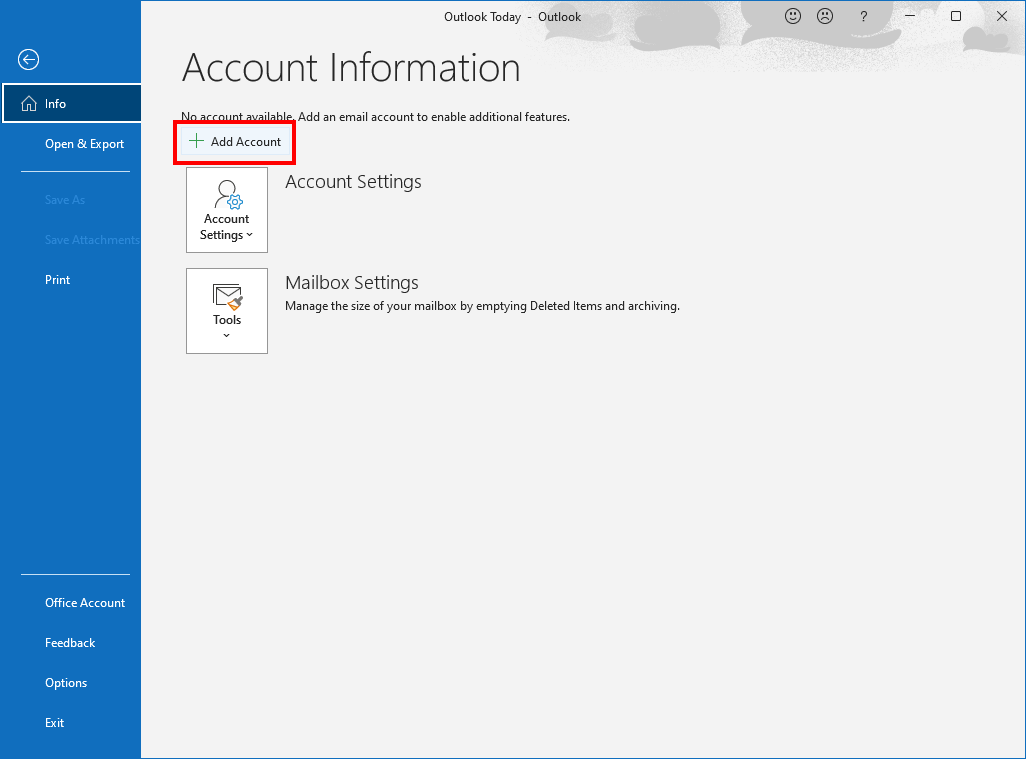Click the envelope icon on the Tools button

click(227, 296)
